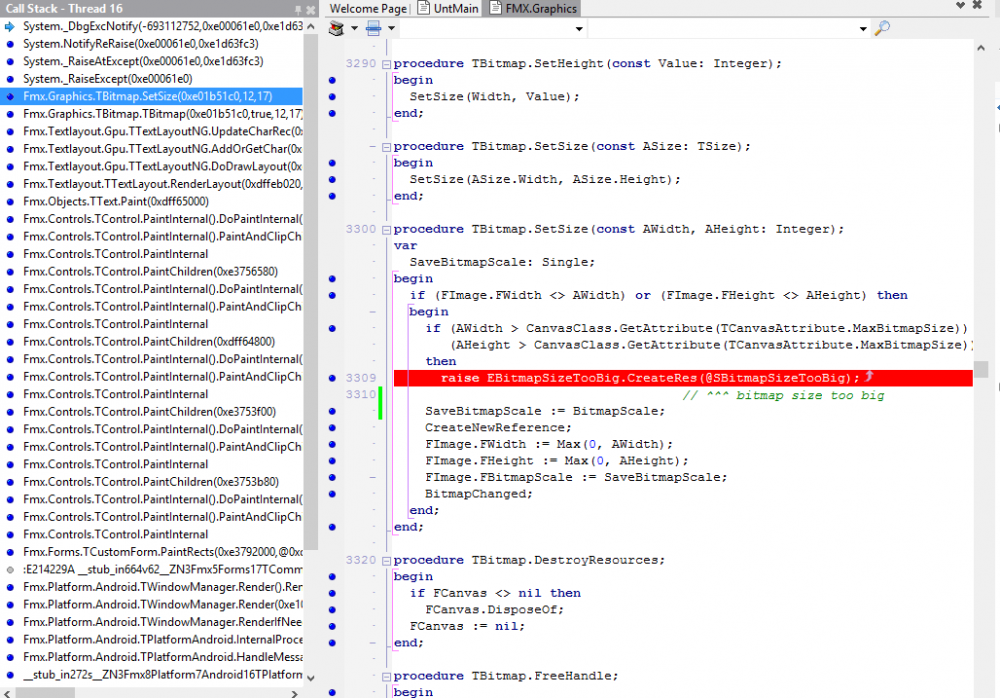Screen dimensions: 1000x698
Task: Close the current editor page with X
Action: click(977, 5)
